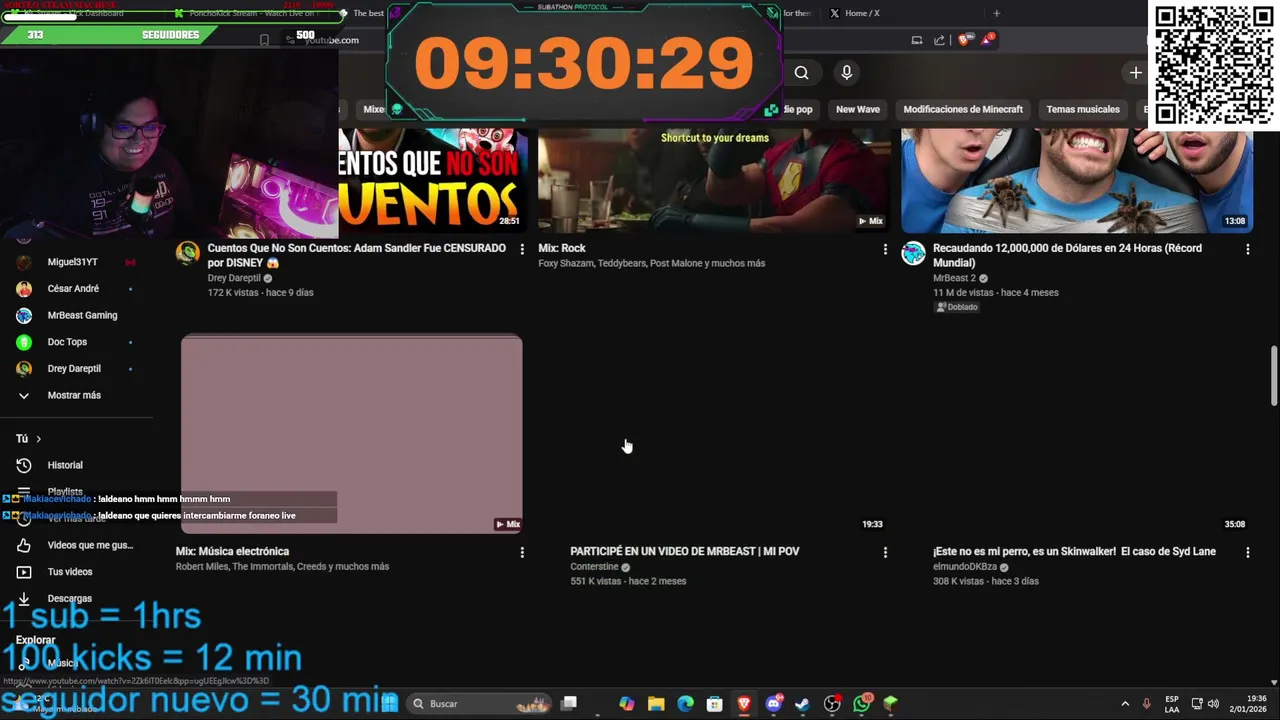The width and height of the screenshot is (1280, 720).
Task: Select Temas musicales filter chip
Action: 1083,109
